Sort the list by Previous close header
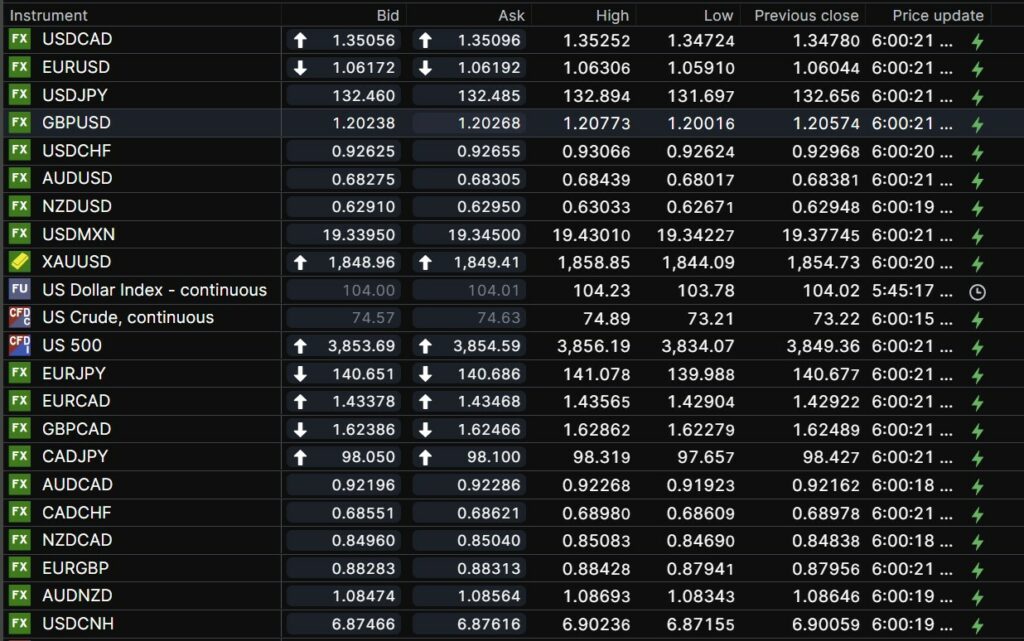 [805, 15]
